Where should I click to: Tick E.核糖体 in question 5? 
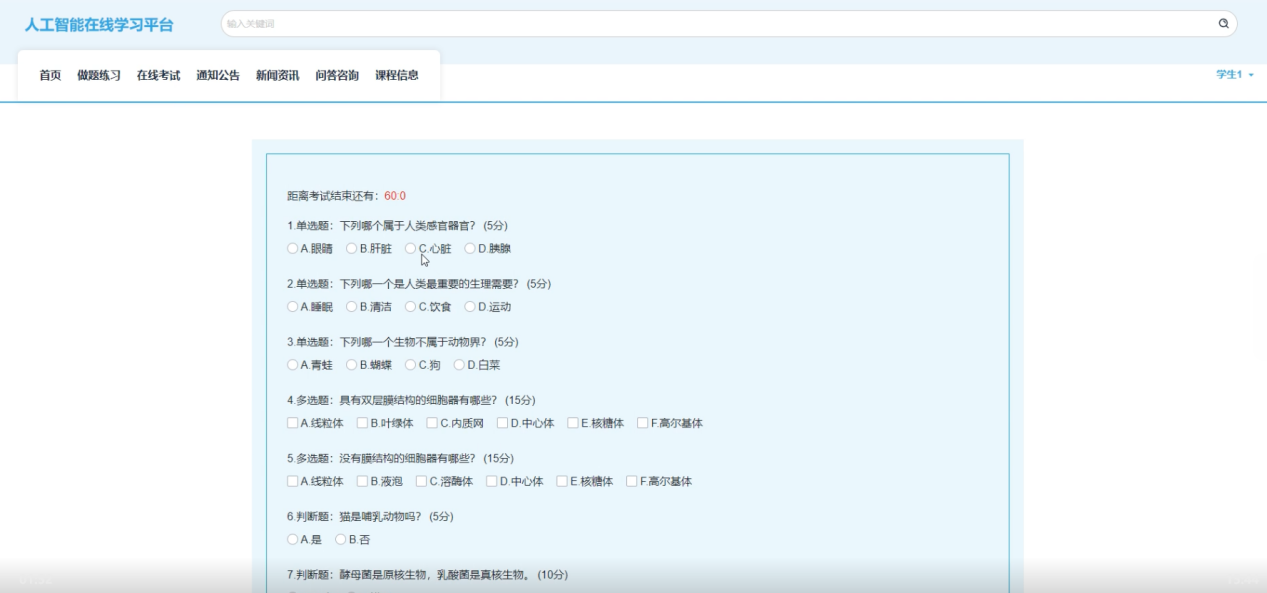(562, 481)
